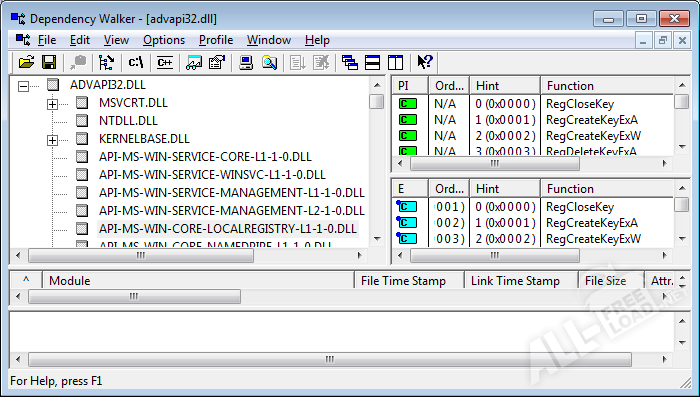Image resolution: width=700 pixels, height=397 pixels.
Task: Expand the MSVCRT.DLL tree node
Action: coord(52,104)
